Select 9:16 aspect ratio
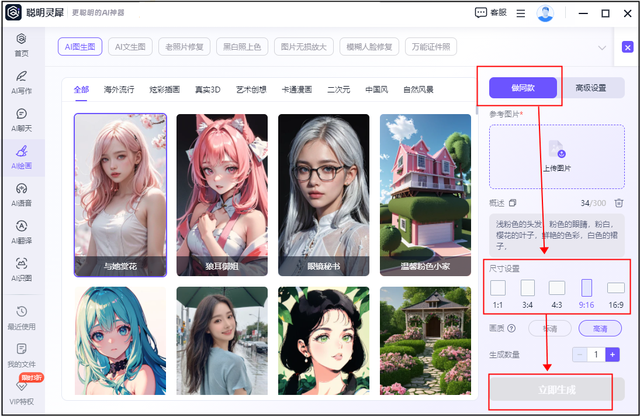The width and height of the screenshot is (640, 416). 587,294
